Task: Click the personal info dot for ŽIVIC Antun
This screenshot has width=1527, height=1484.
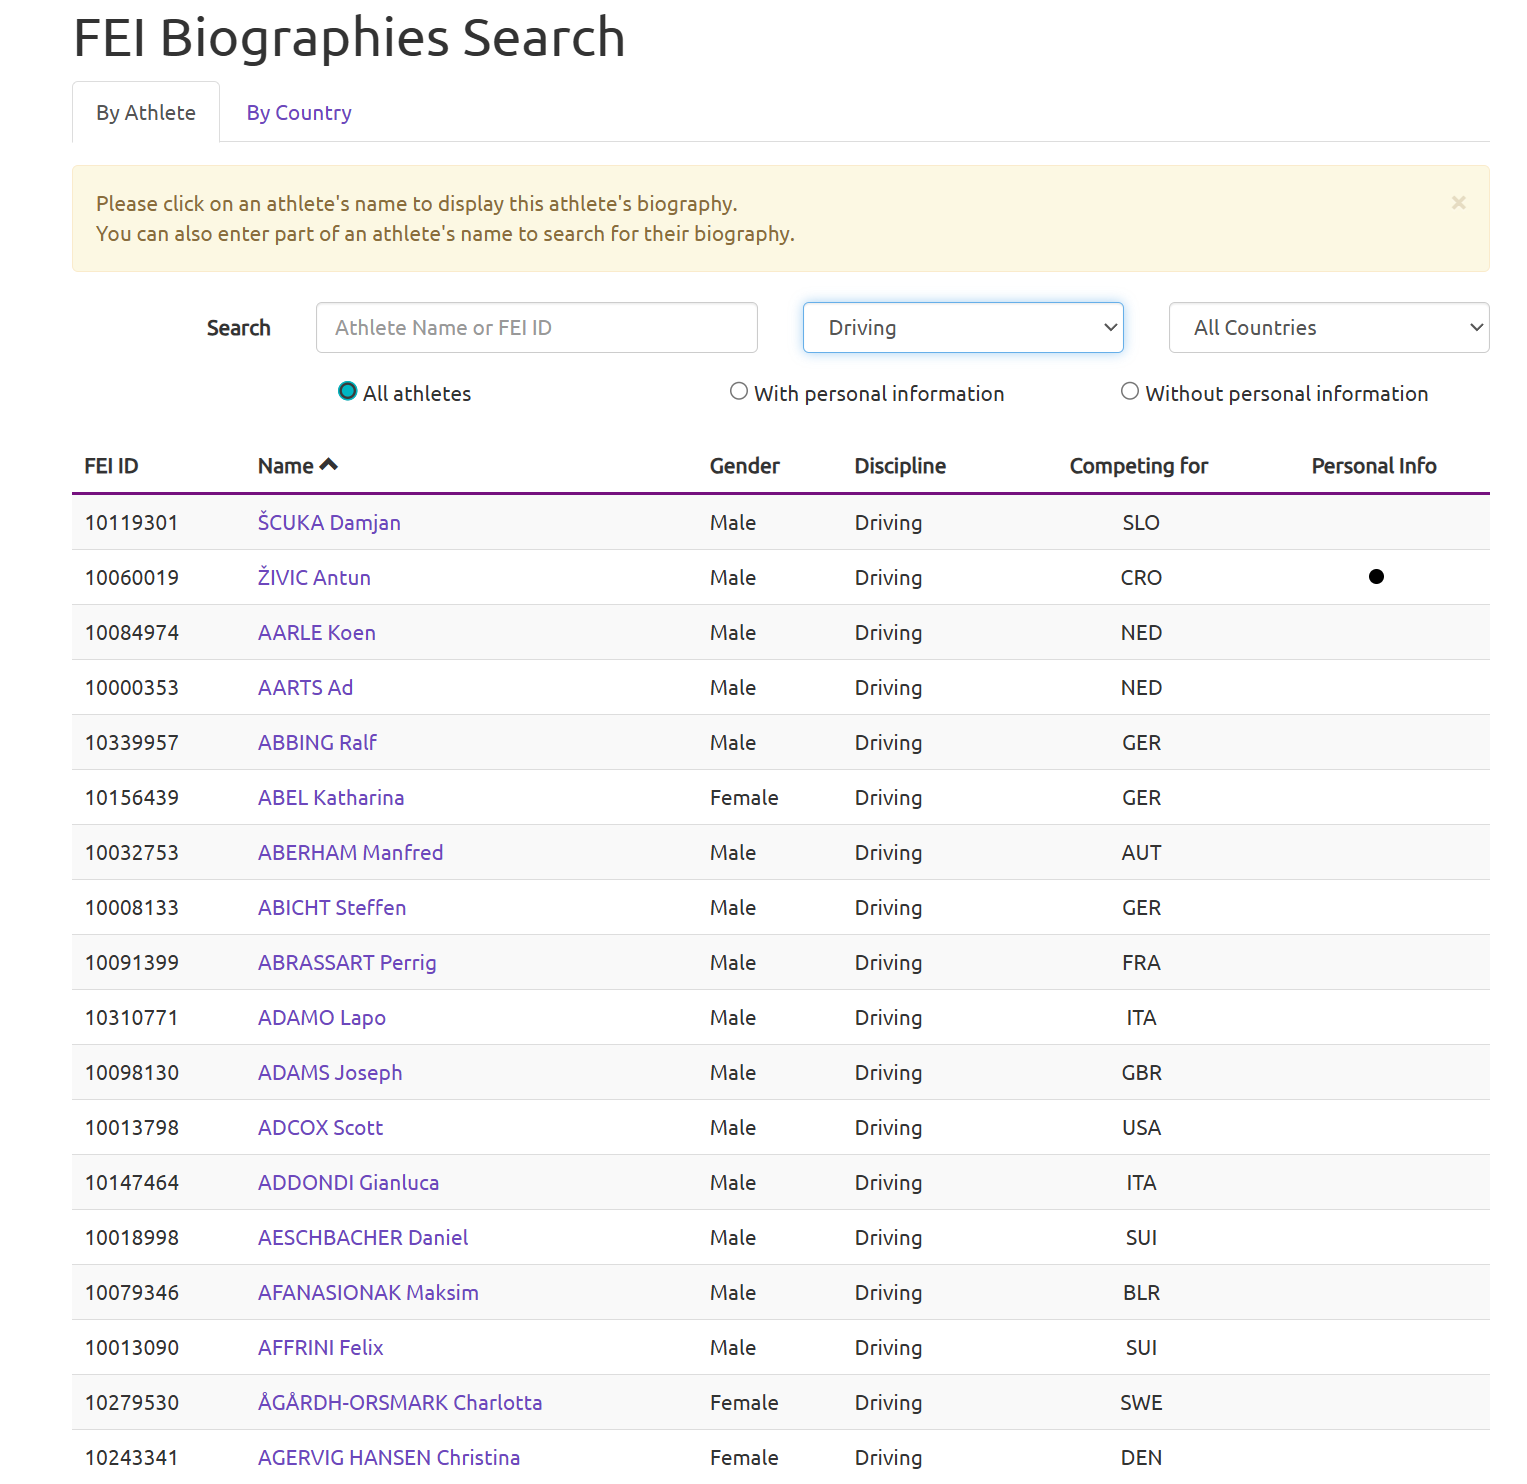Action: coord(1376,577)
